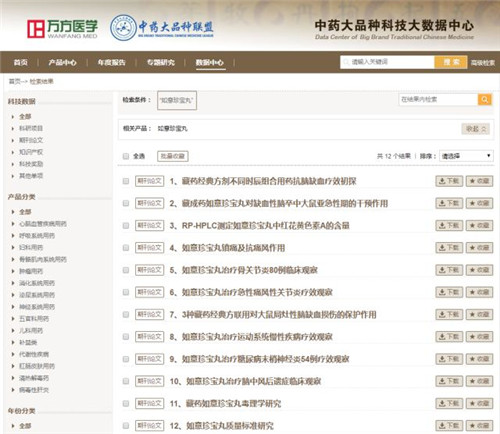This screenshot has width=500, height=434.
Task: Star result 8 运动系统慢性疾病
Action: 479,337
